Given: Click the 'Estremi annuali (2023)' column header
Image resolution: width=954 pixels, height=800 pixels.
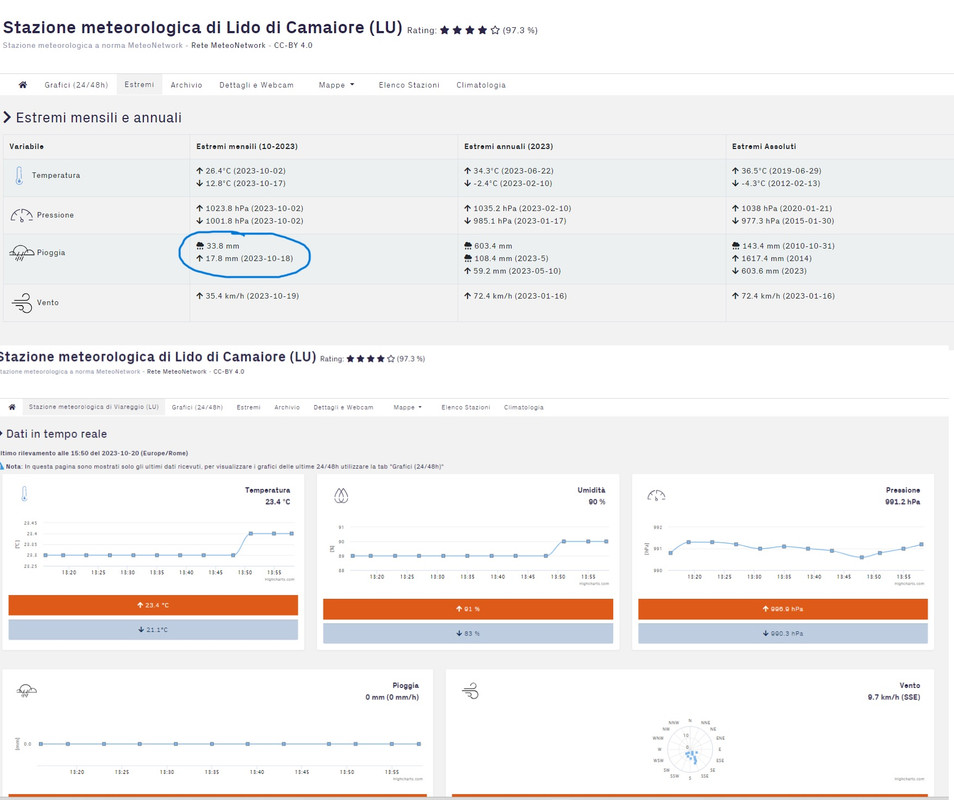Looking at the screenshot, I should click(509, 147).
